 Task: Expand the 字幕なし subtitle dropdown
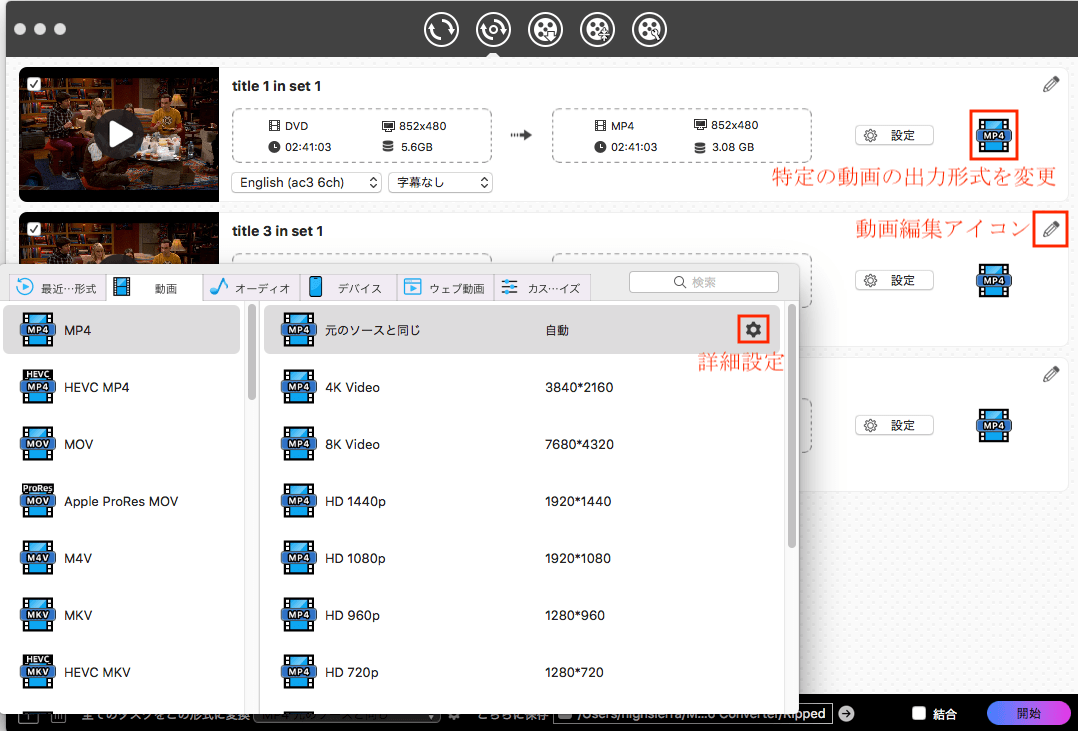[440, 183]
